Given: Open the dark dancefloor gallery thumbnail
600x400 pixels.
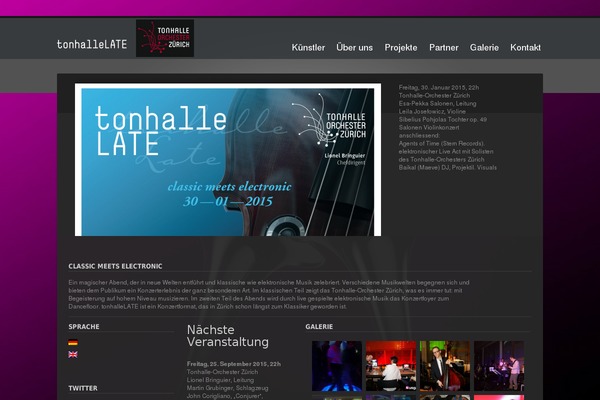Looking at the screenshot, I should point(337,366).
